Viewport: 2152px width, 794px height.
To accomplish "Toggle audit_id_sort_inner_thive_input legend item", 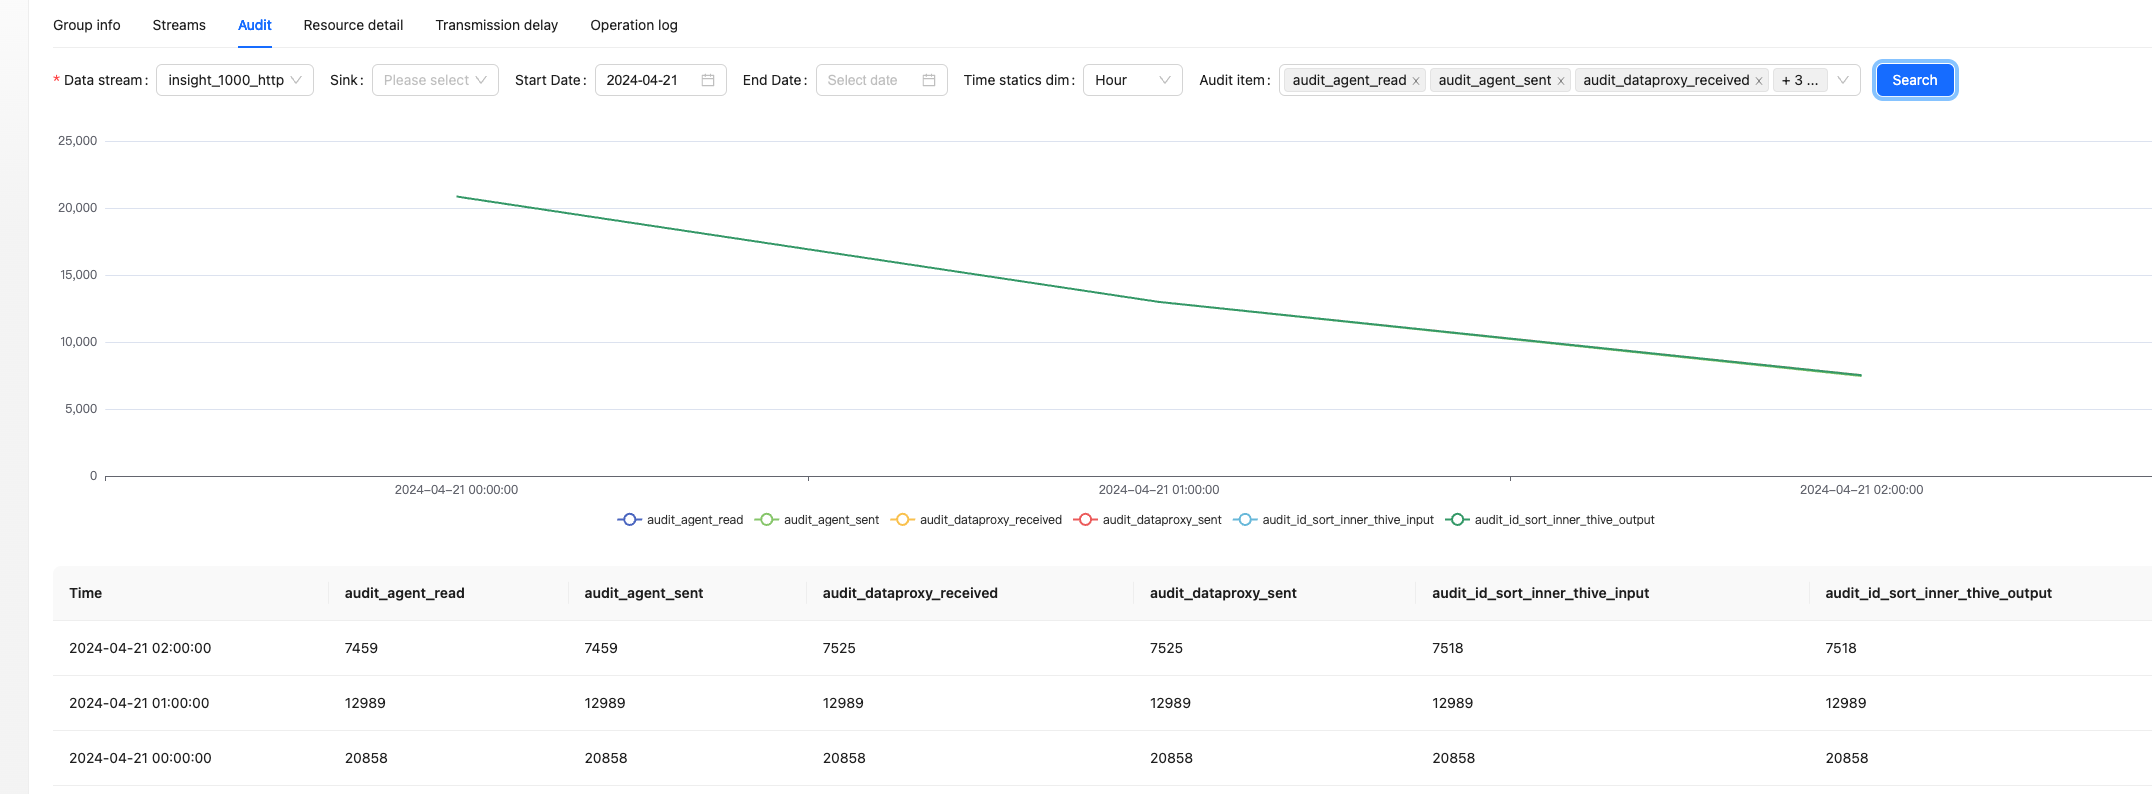I will tap(1334, 520).
